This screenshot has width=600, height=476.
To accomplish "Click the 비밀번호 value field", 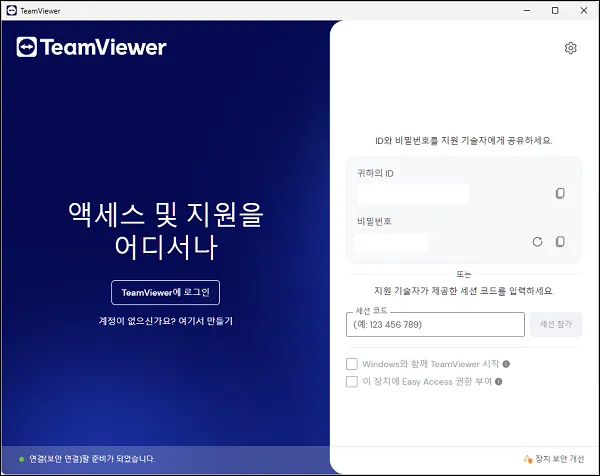I will click(391, 242).
